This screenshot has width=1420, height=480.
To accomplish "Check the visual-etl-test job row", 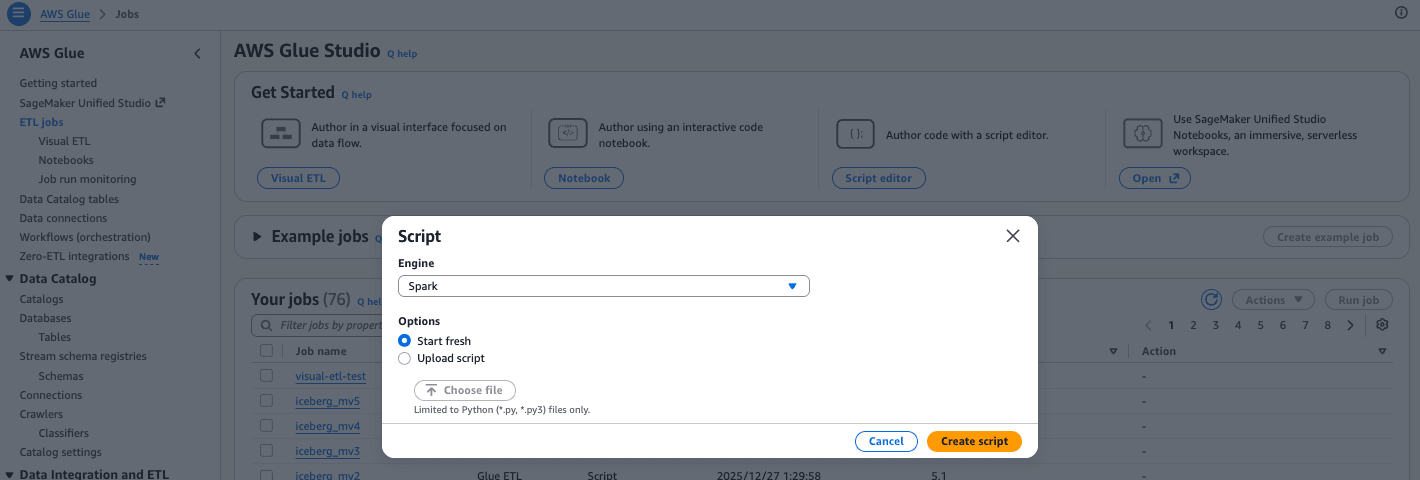I will point(266,376).
